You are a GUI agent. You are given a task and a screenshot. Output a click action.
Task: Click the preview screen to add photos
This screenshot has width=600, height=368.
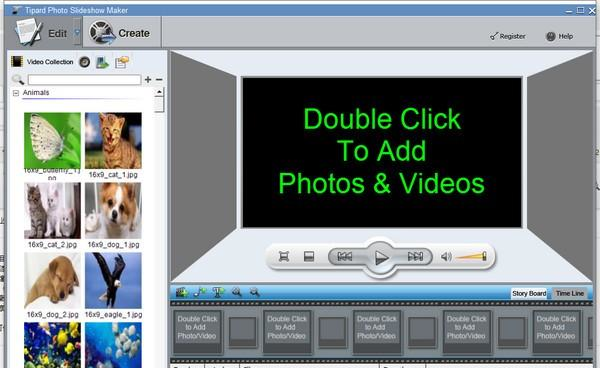[x=382, y=152]
